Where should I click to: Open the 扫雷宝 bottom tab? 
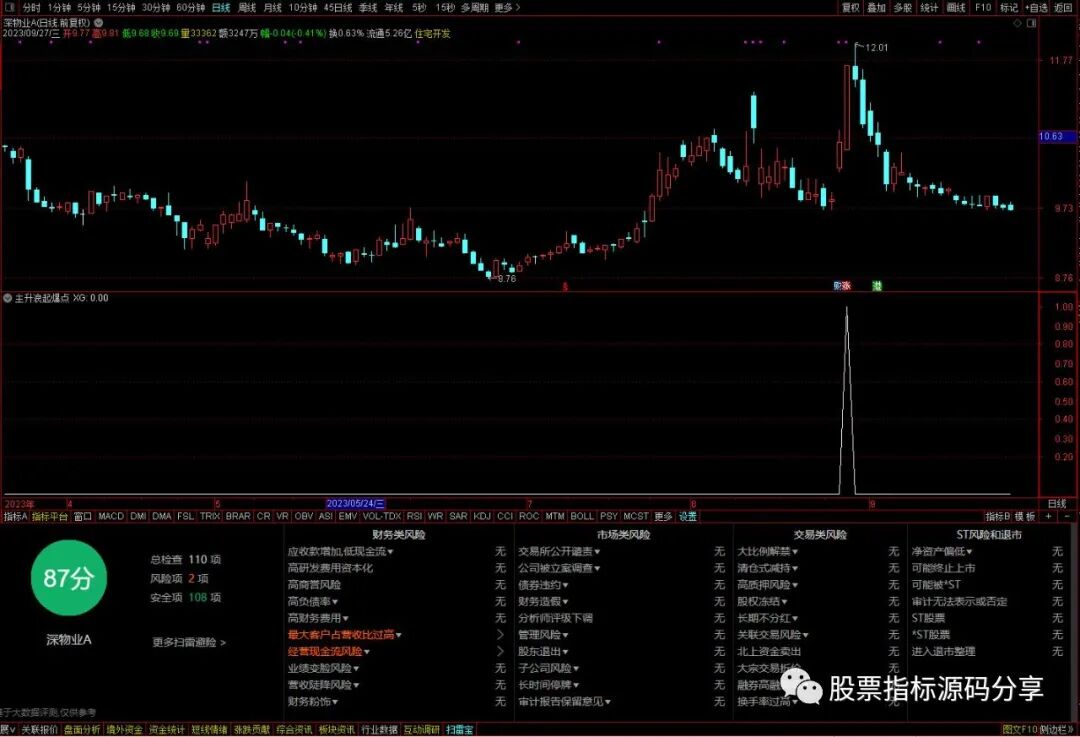(459, 729)
